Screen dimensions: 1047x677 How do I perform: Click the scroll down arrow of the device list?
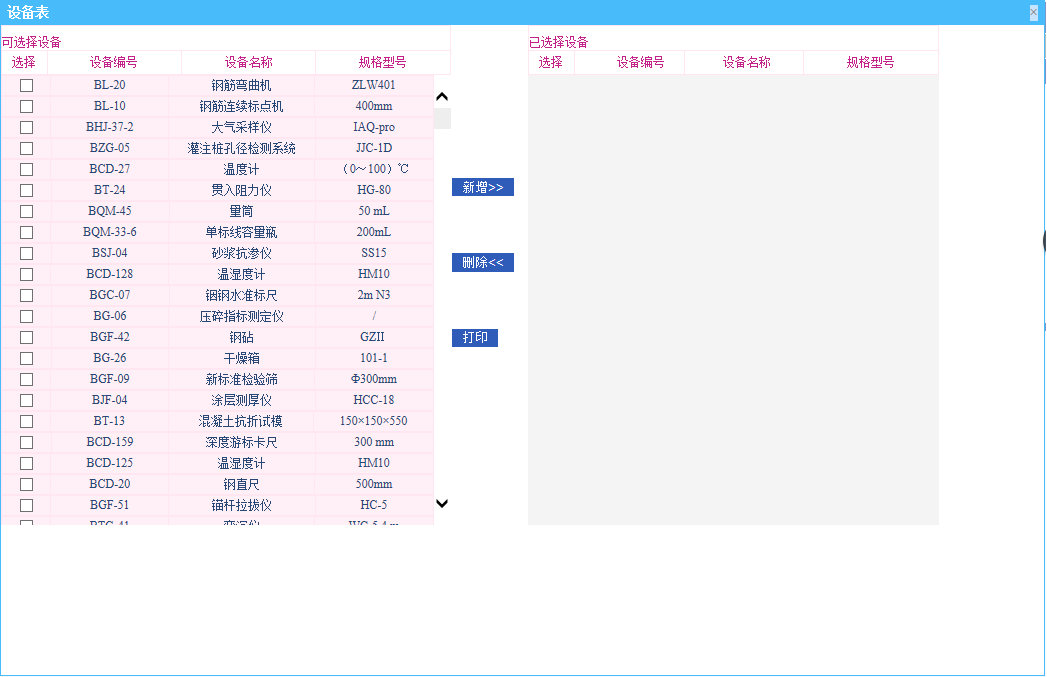tap(441, 503)
